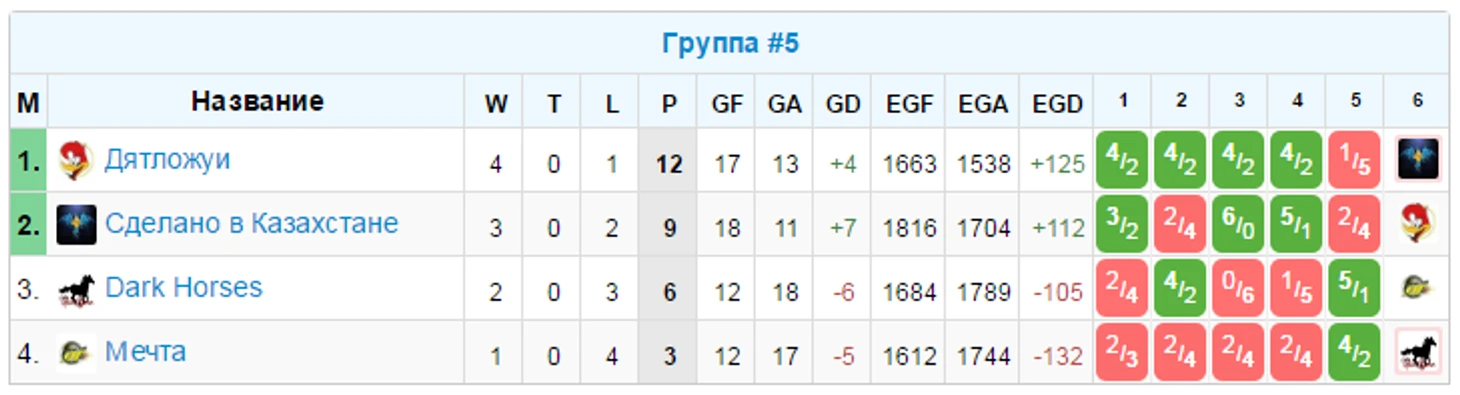Viewport: 1460px width, 395px height.
Task: Click the Мечта team logo
Action: click(76, 353)
